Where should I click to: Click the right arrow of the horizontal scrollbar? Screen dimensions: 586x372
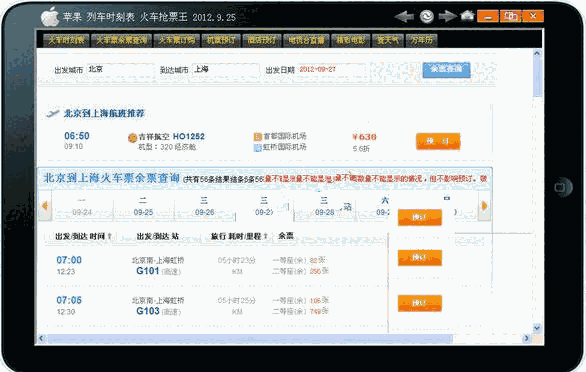527,338
